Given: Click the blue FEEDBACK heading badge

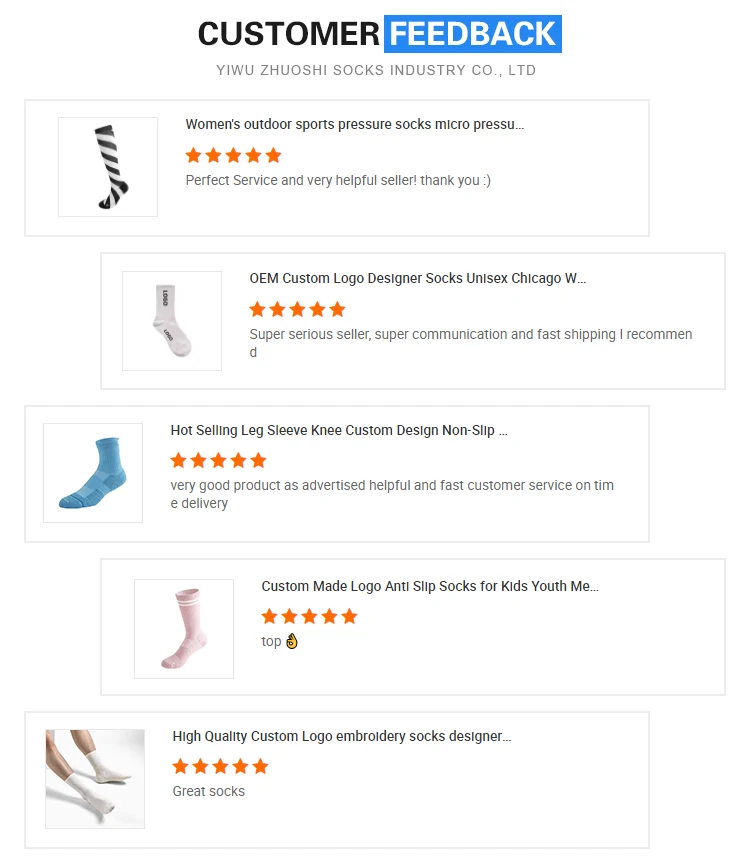Looking at the screenshot, I should point(473,34).
